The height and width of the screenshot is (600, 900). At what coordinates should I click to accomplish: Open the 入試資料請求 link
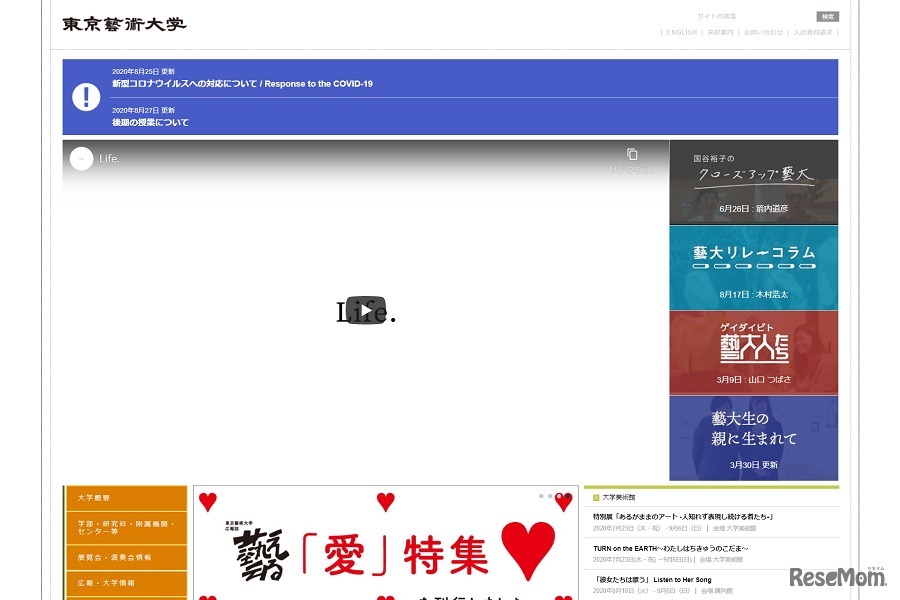[x=813, y=33]
